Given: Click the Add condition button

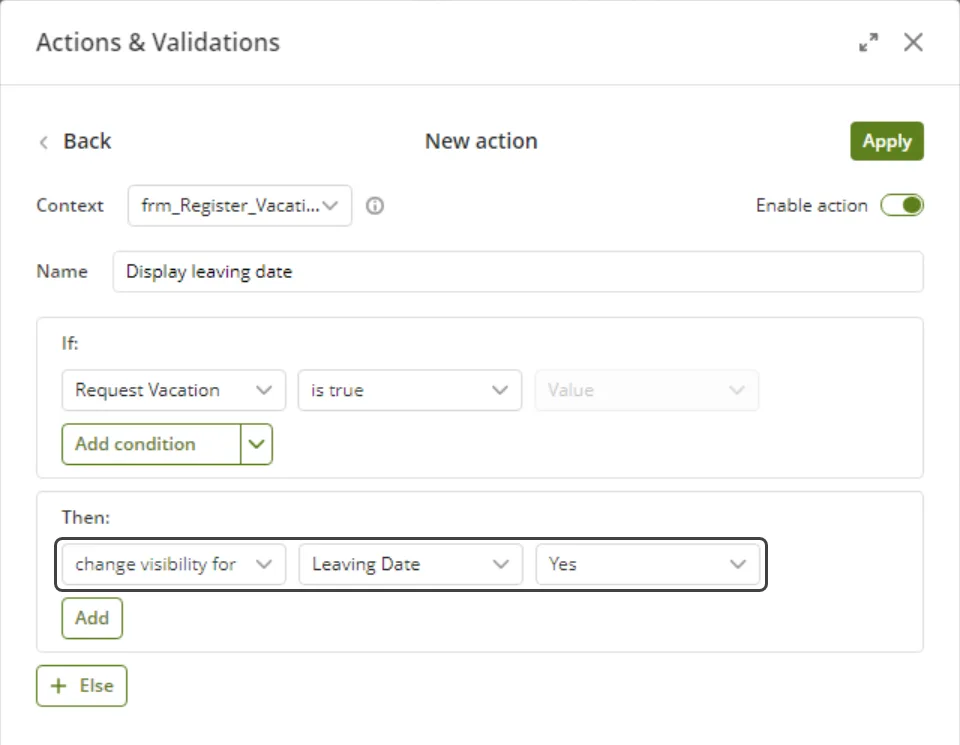Looking at the screenshot, I should click(x=151, y=444).
